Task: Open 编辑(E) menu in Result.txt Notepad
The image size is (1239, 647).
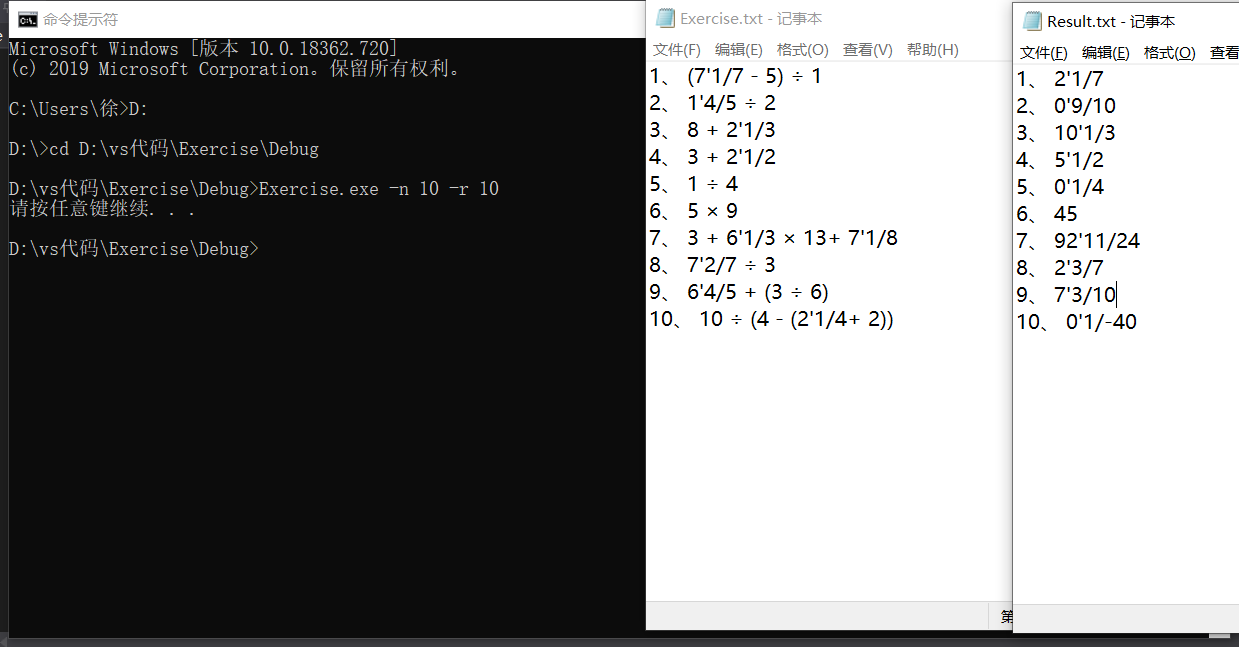Action: (x=1106, y=53)
